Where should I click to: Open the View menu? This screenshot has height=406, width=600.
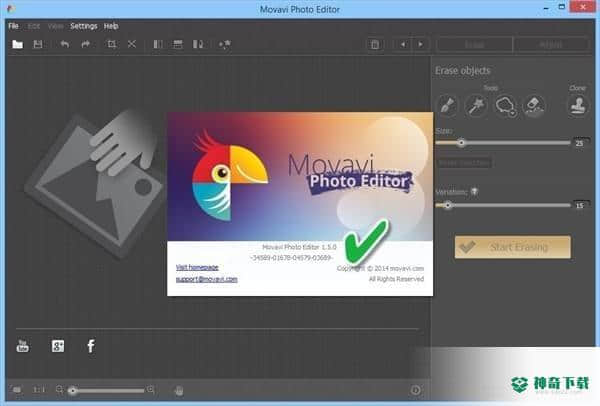click(x=55, y=26)
